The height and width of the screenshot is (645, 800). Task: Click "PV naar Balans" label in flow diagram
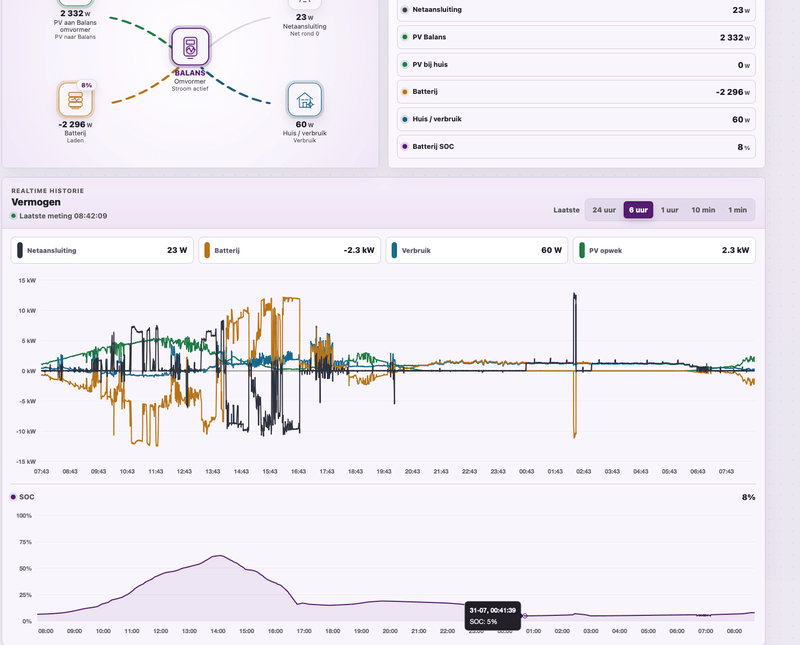75,37
